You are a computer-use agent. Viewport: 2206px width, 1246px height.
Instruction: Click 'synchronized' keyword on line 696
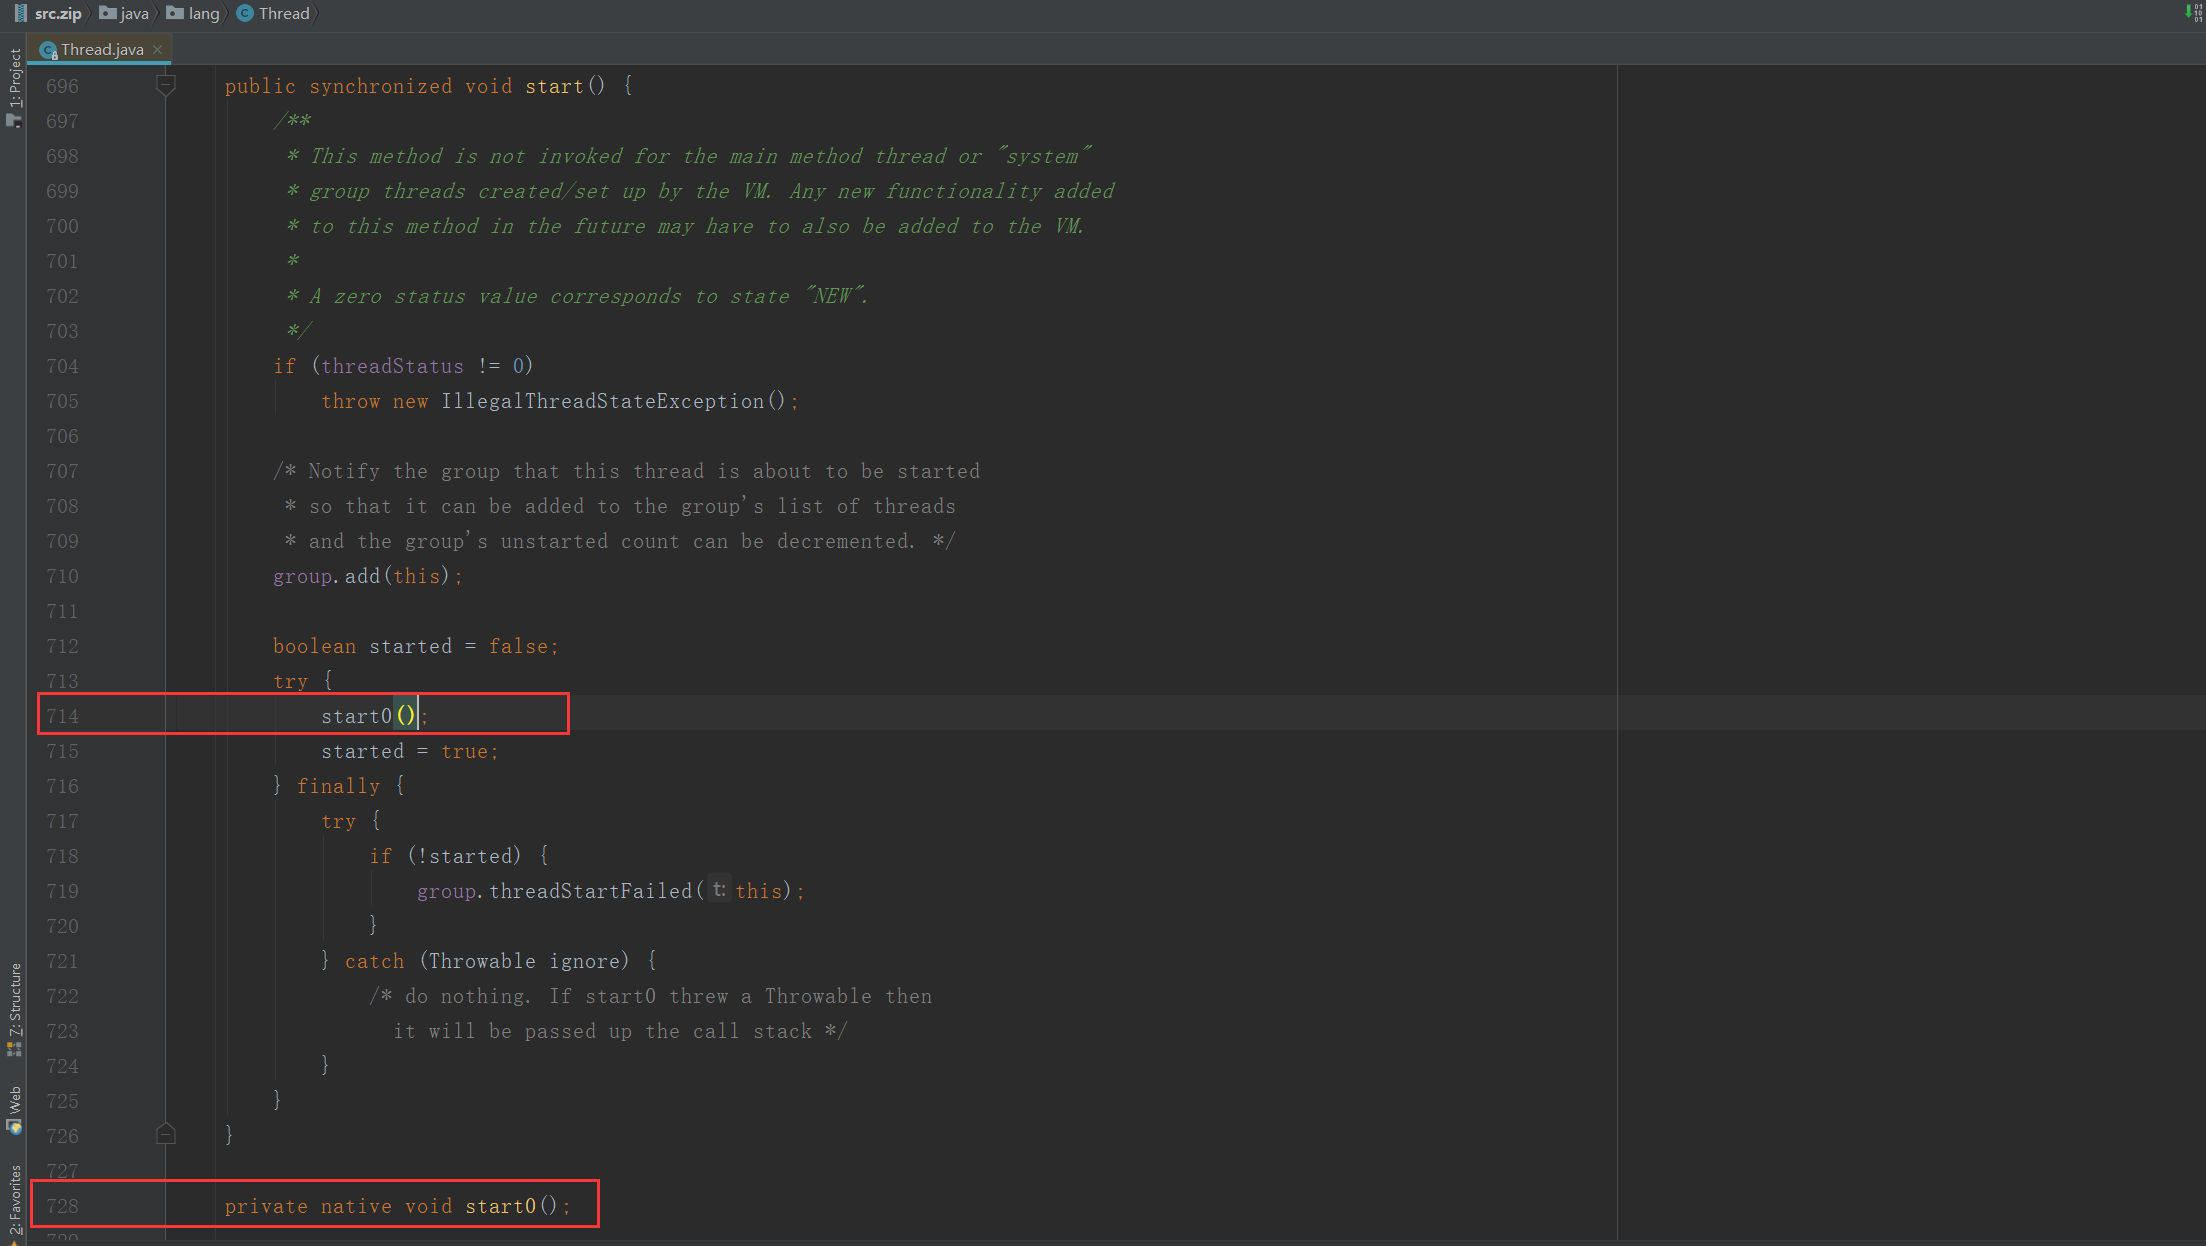point(381,86)
